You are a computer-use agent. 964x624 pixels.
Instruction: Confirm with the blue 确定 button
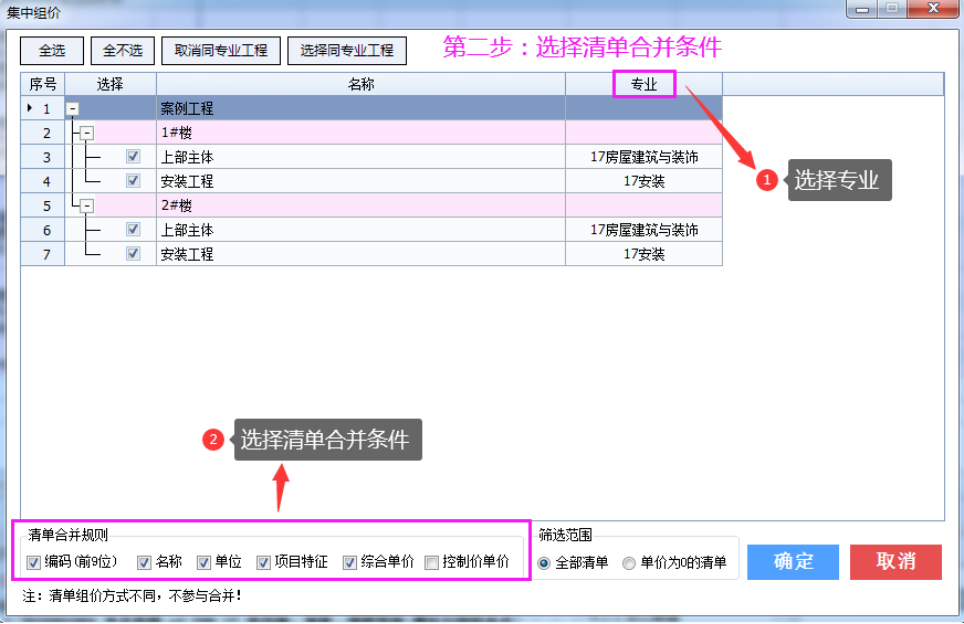793,561
